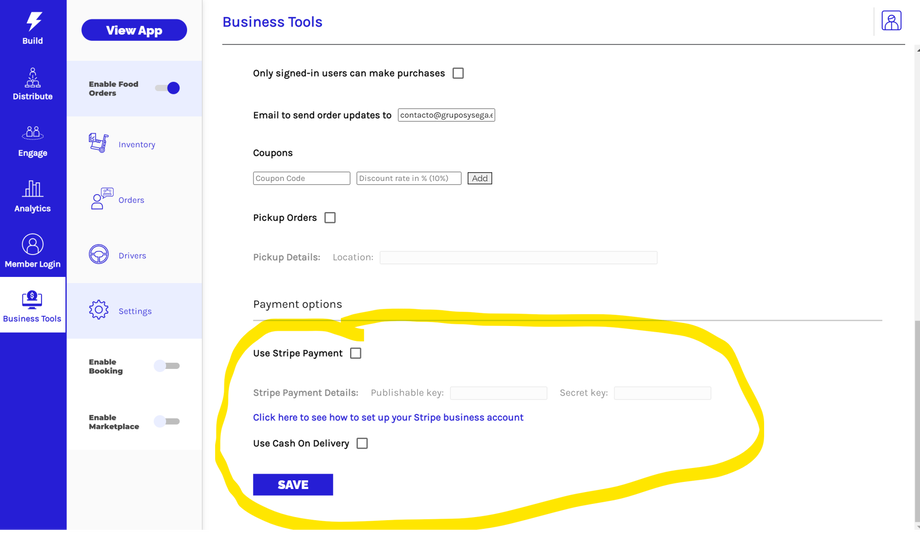Click the Add coupon button
Viewport: 920px width, 535px height.
click(x=480, y=178)
